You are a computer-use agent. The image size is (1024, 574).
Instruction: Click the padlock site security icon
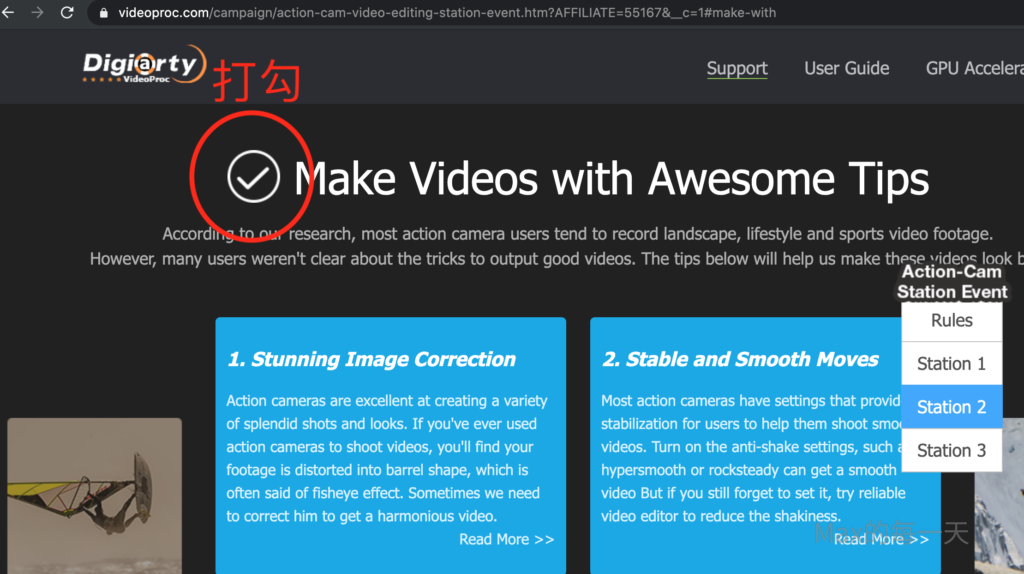103,13
